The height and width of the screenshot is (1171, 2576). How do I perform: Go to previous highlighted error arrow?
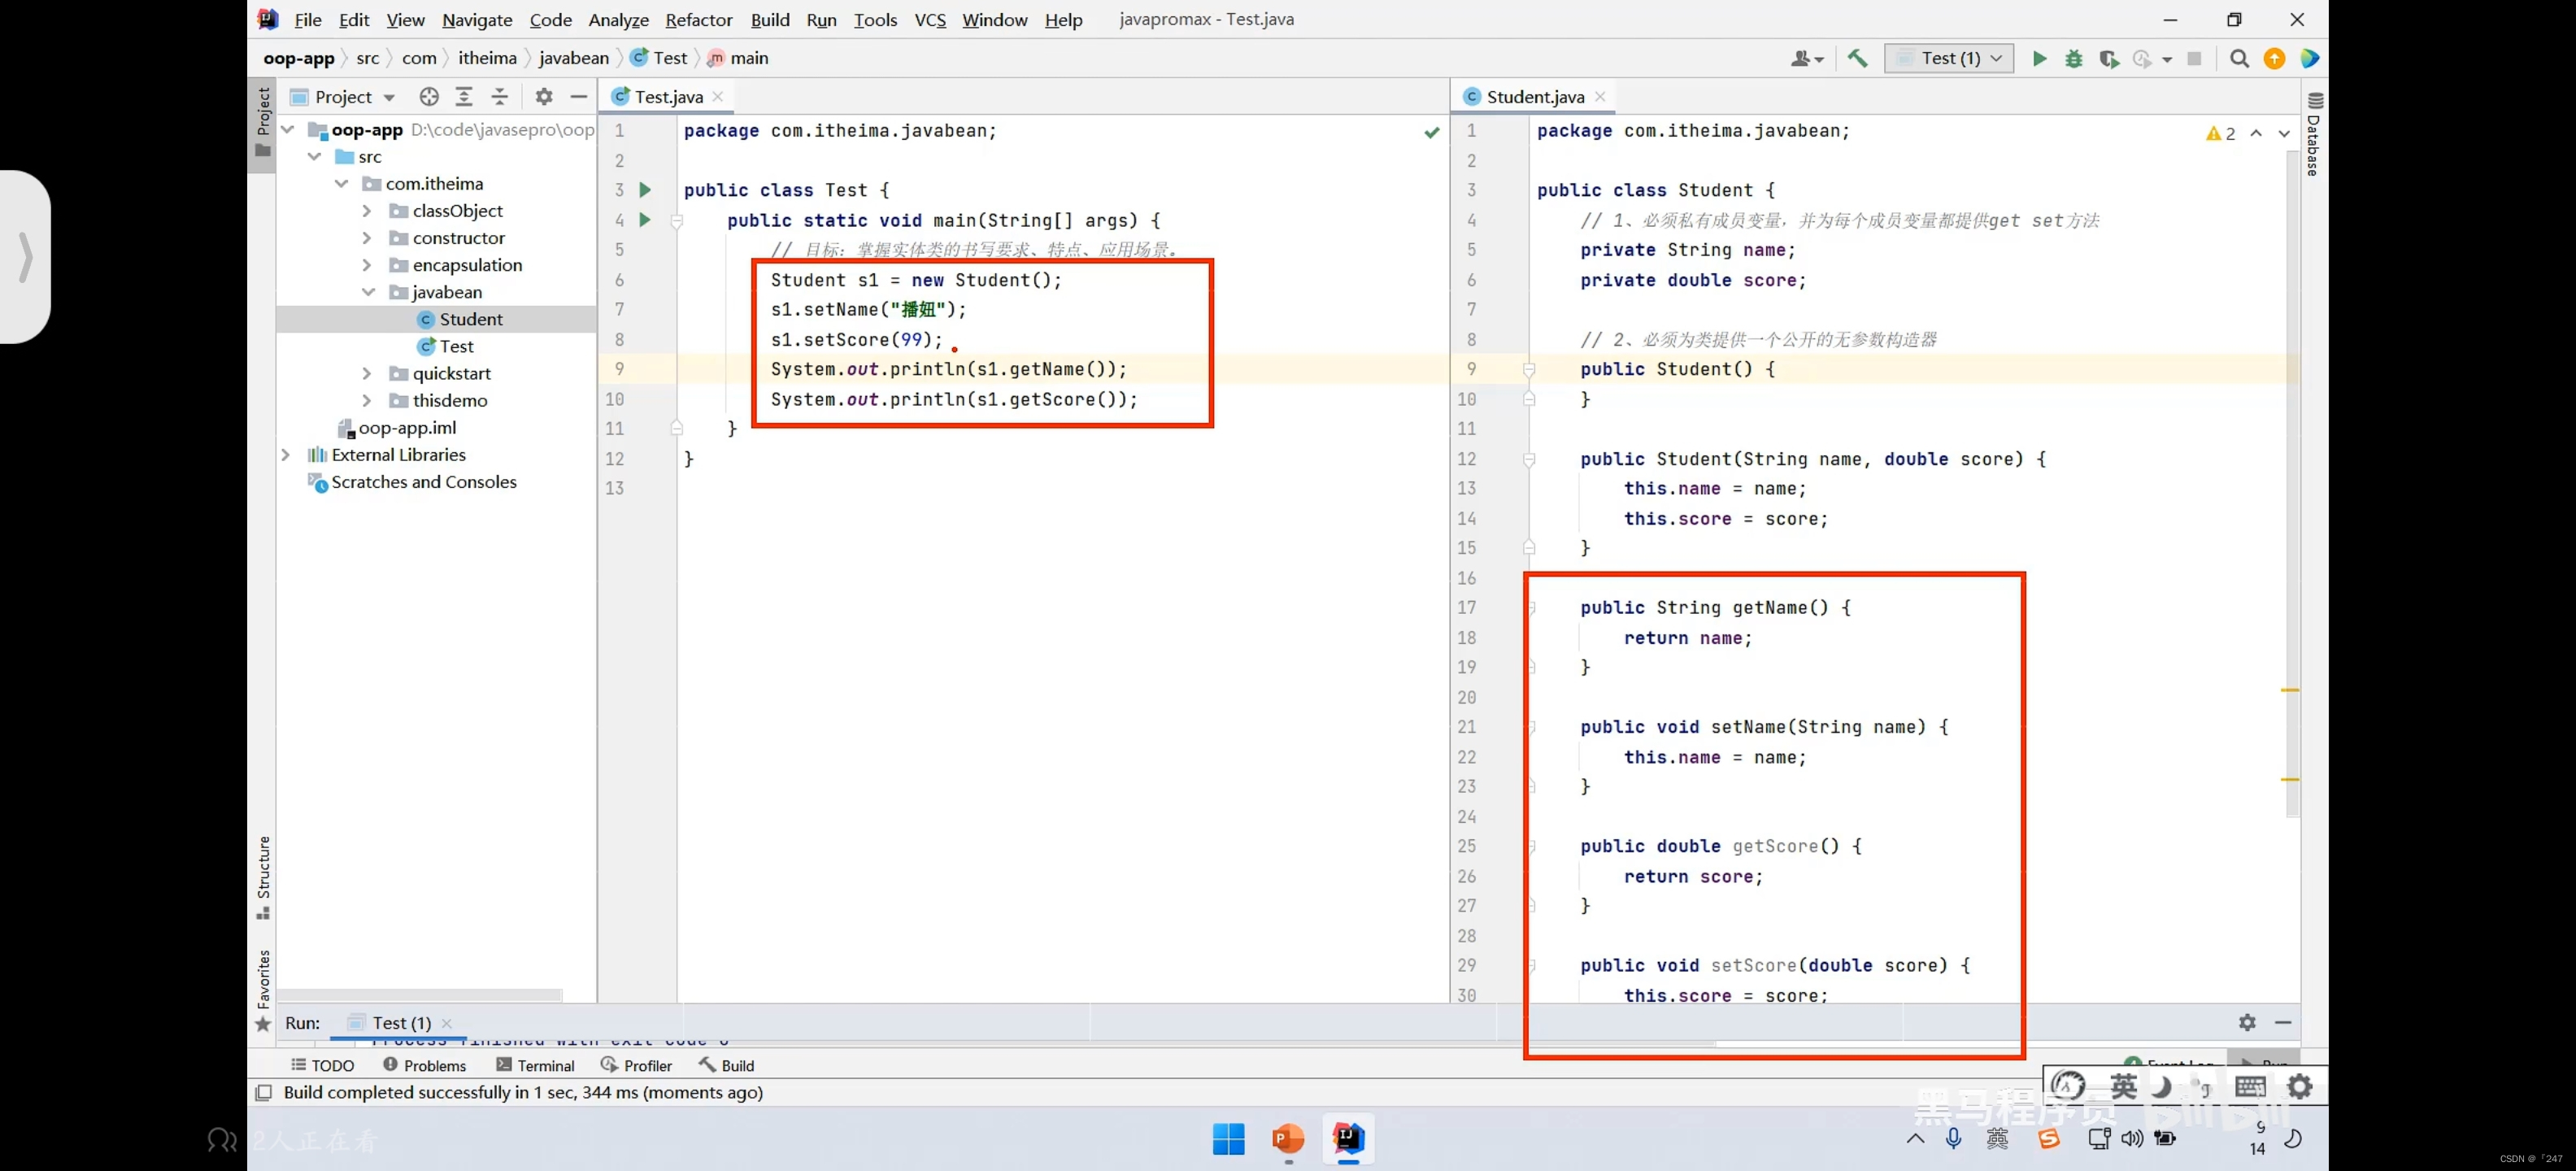click(x=2256, y=133)
